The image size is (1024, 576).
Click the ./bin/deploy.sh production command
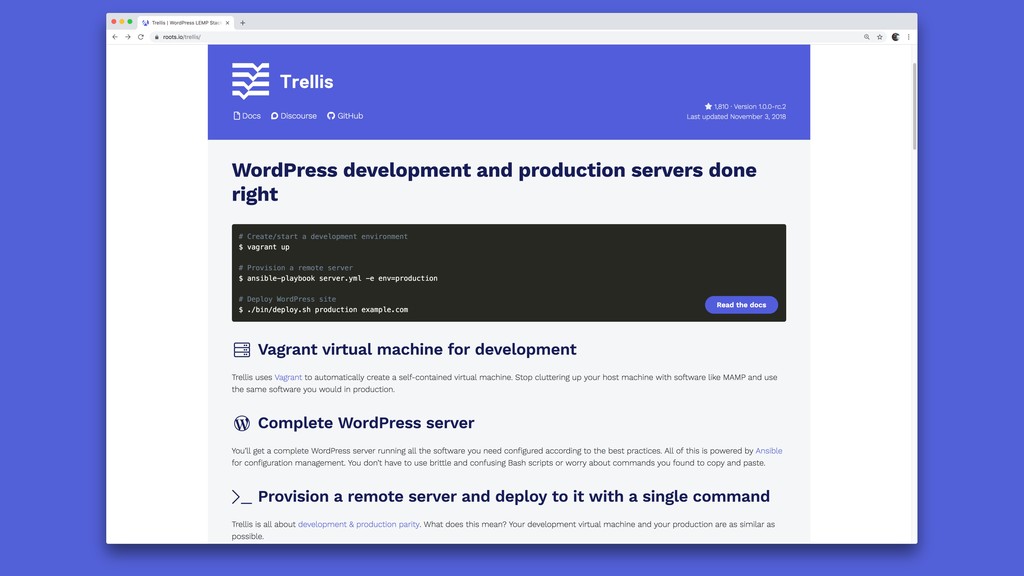click(323, 310)
